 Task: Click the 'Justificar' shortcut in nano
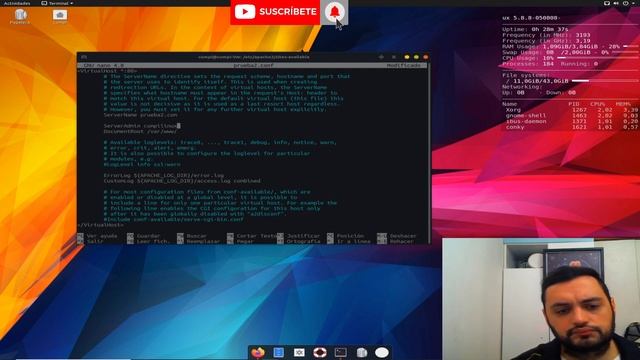(x=299, y=236)
